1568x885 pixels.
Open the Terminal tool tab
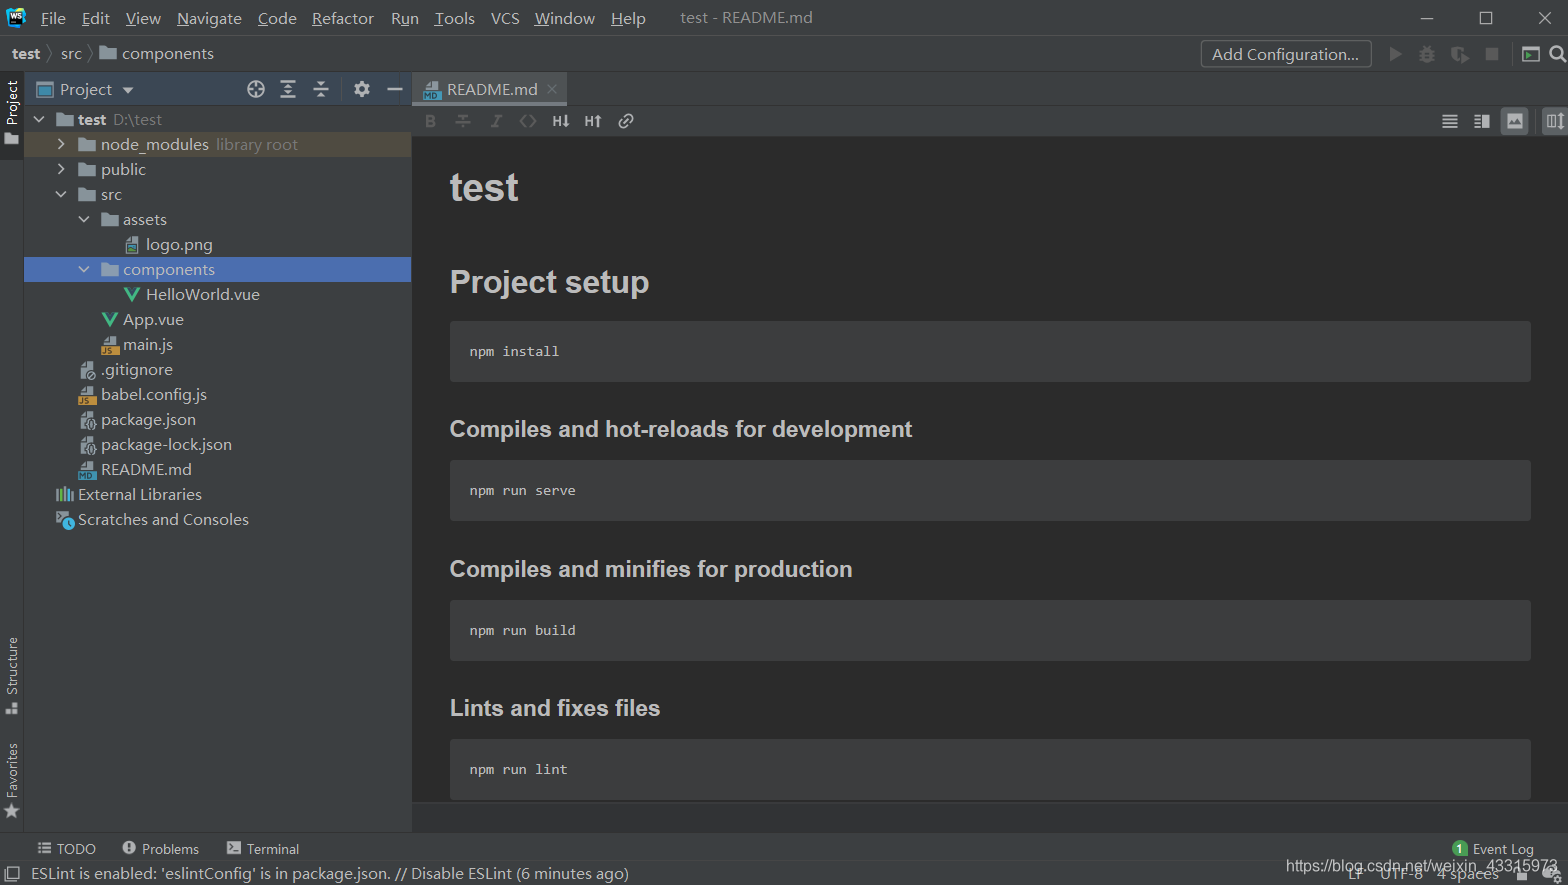tap(263, 848)
